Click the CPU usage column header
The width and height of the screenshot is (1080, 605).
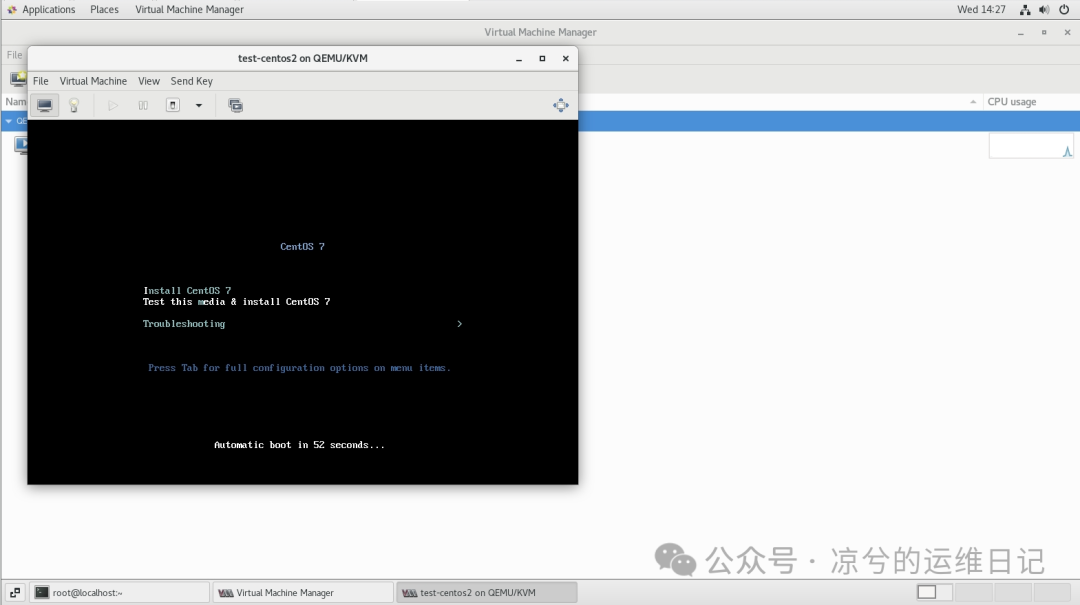point(1011,102)
